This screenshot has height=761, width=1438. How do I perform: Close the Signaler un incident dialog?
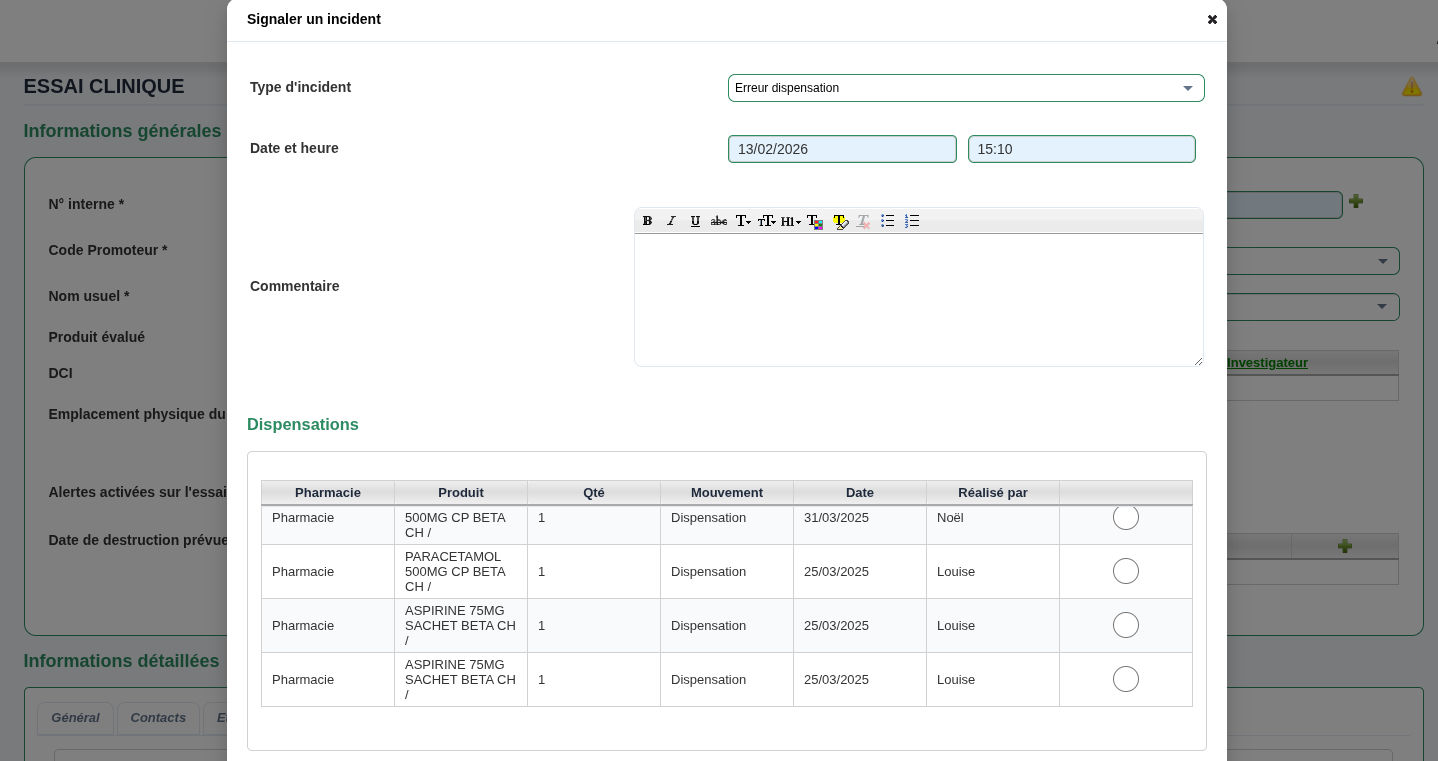point(1212,20)
